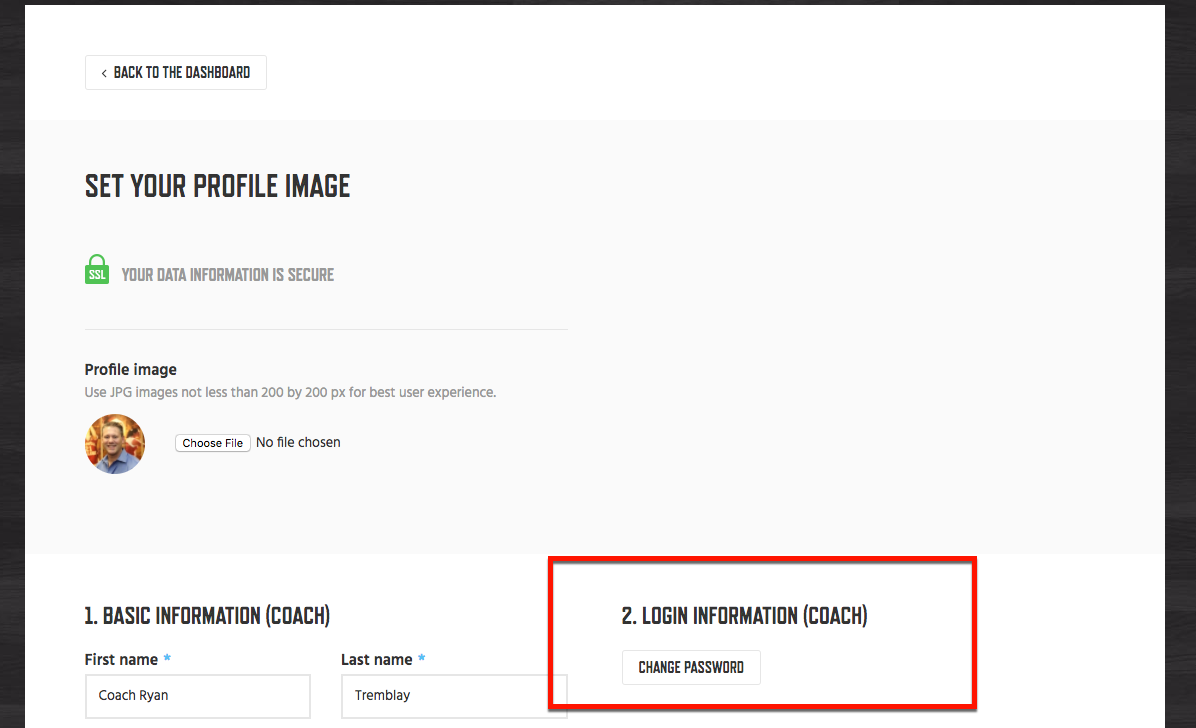
Task: Click the 'Profile image' label
Action: pyautogui.click(x=130, y=369)
